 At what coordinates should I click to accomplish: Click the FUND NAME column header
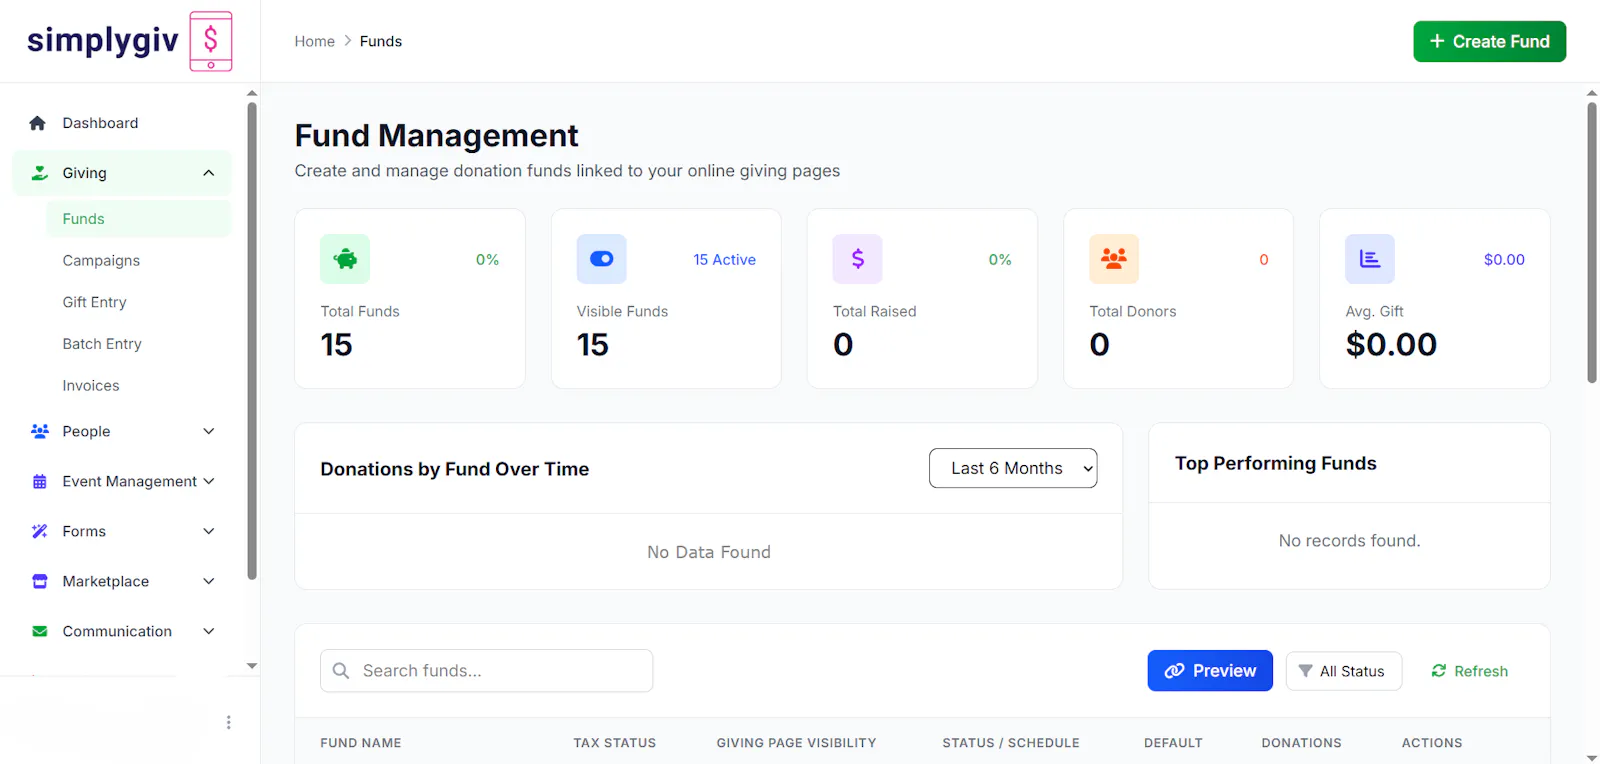point(361,743)
